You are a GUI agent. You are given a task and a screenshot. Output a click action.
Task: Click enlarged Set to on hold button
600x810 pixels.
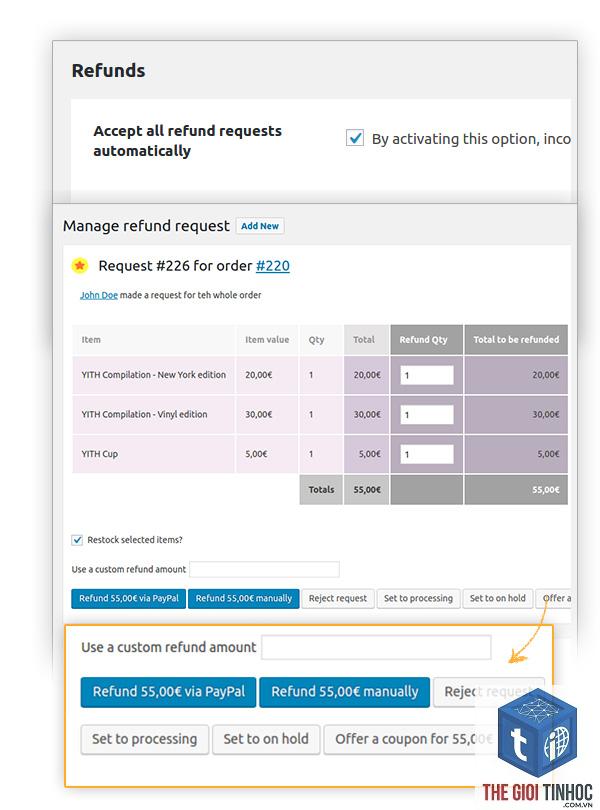pos(266,739)
